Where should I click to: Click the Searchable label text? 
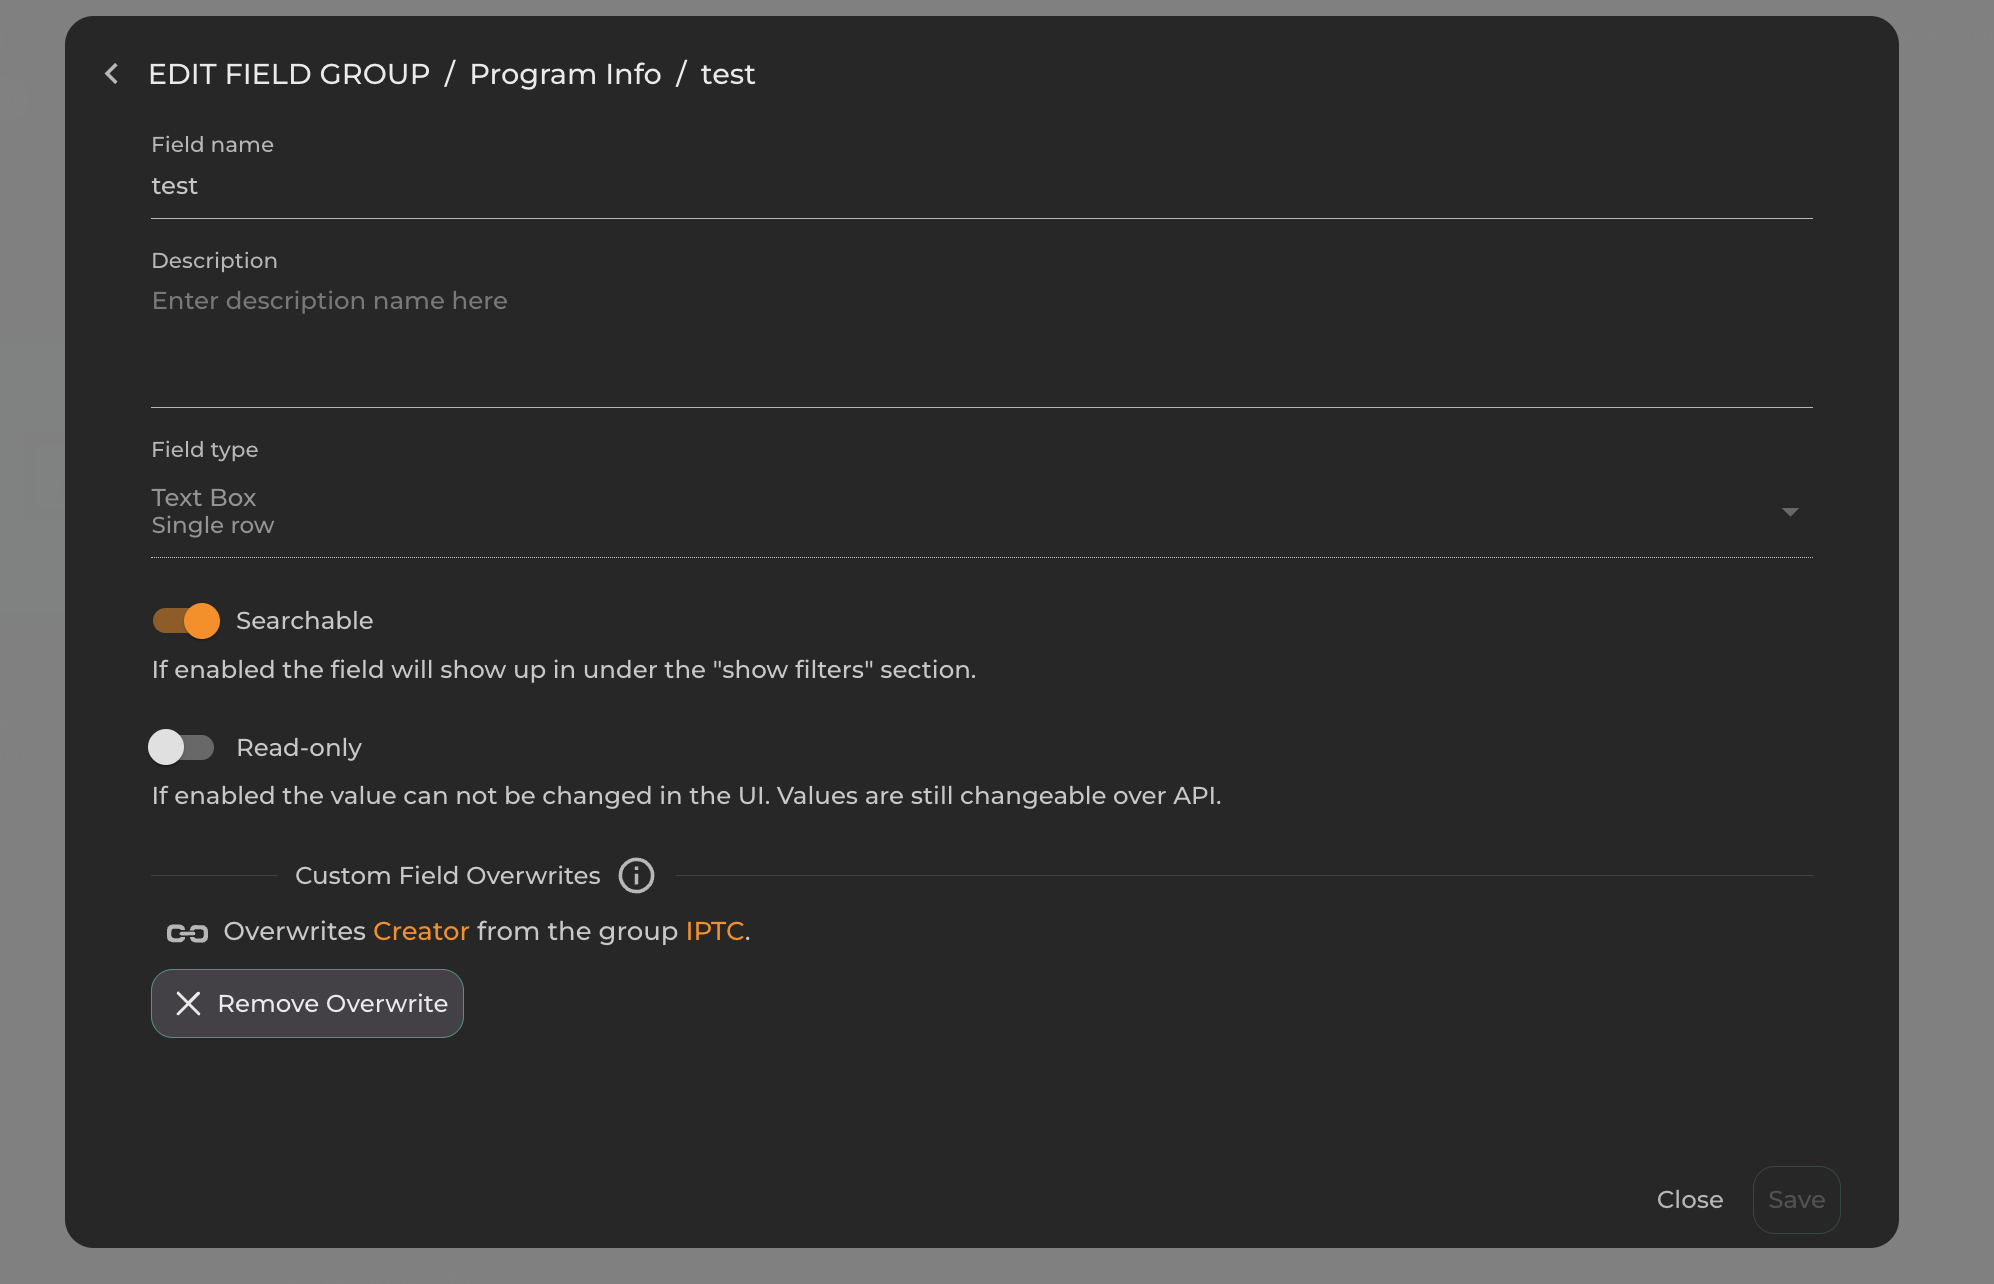click(304, 621)
